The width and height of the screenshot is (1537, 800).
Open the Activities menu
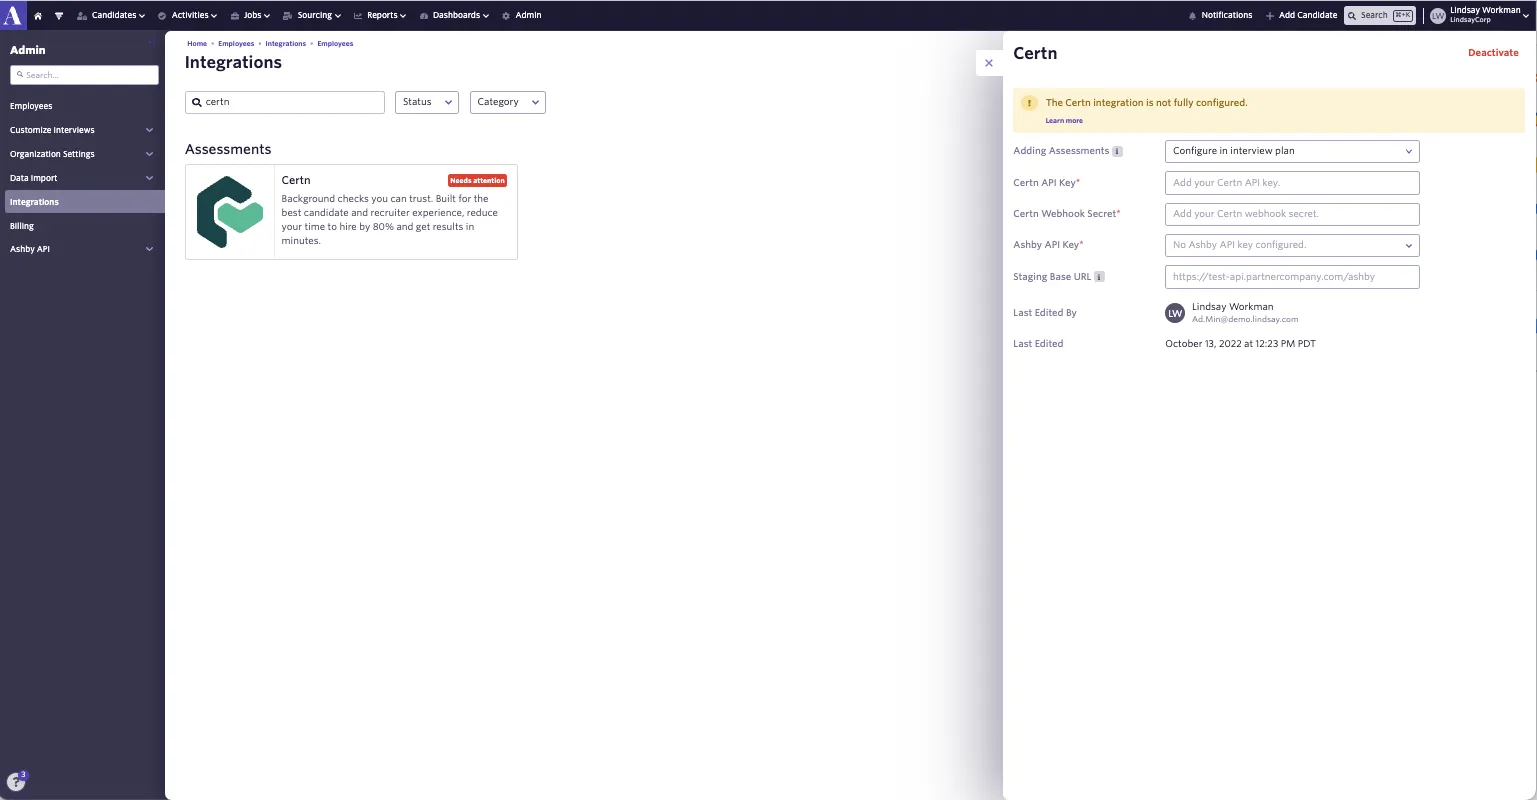187,16
